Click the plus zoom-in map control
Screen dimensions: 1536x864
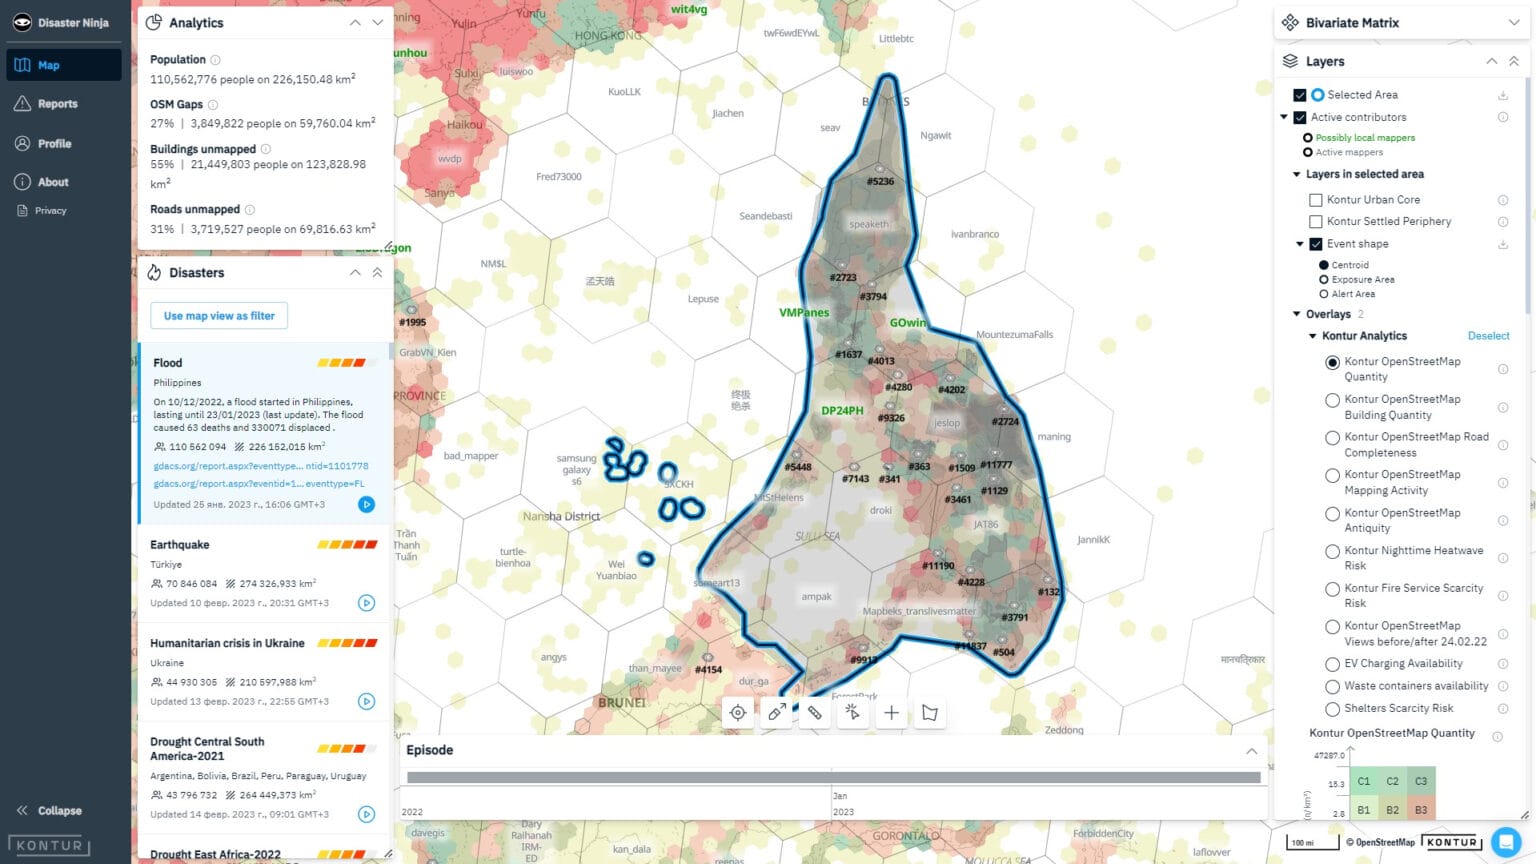pos(891,712)
